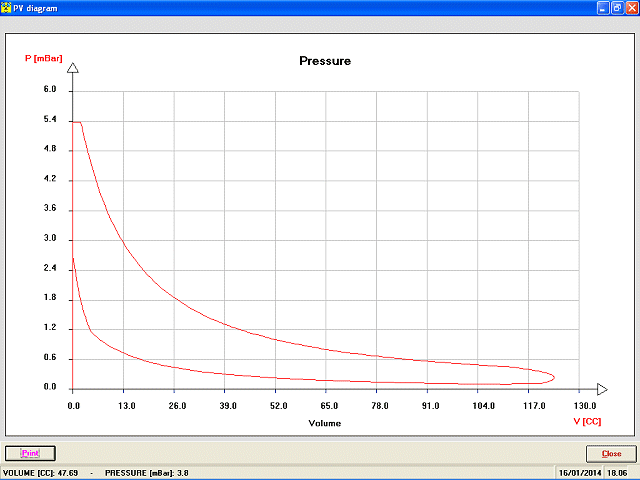Click the 'V [CC]' axis label
This screenshot has height=480, width=640.
tap(587, 421)
